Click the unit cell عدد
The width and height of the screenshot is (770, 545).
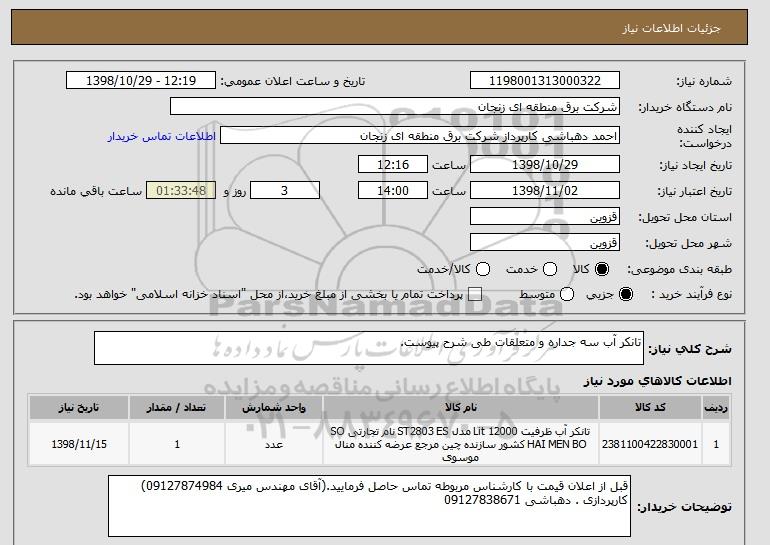coord(274,444)
